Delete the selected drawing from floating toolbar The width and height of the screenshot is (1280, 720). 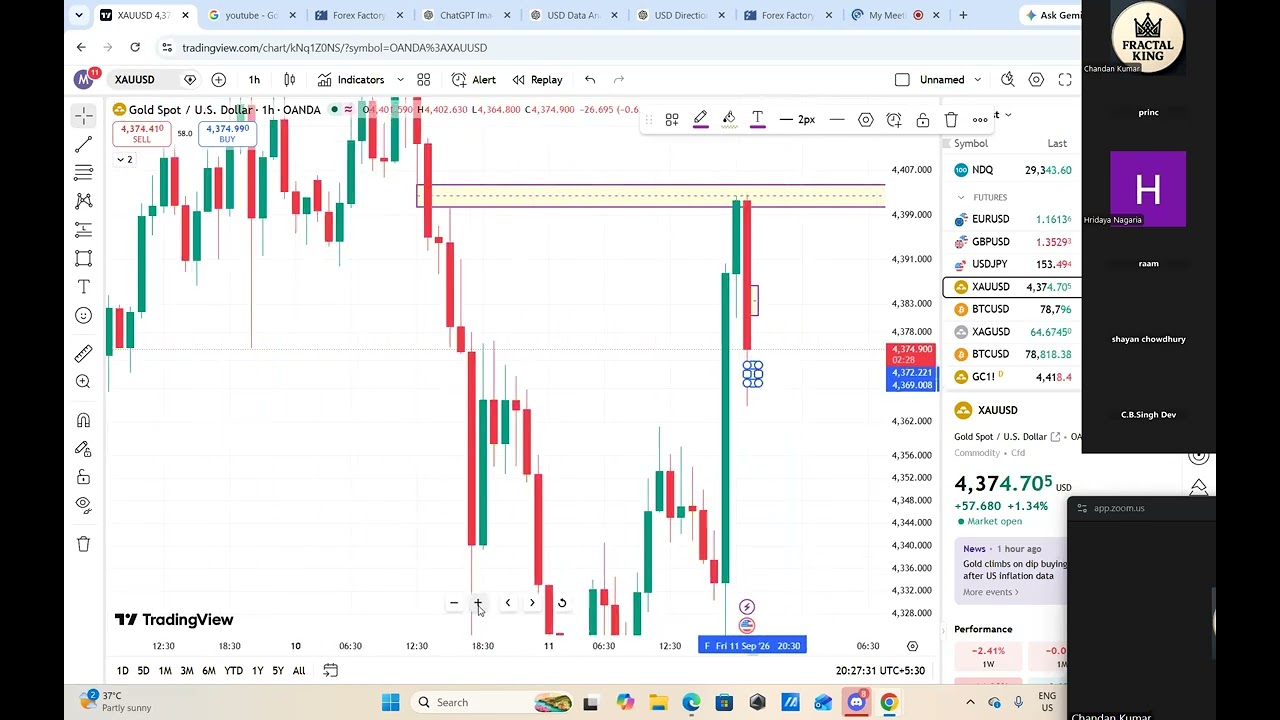click(x=951, y=120)
